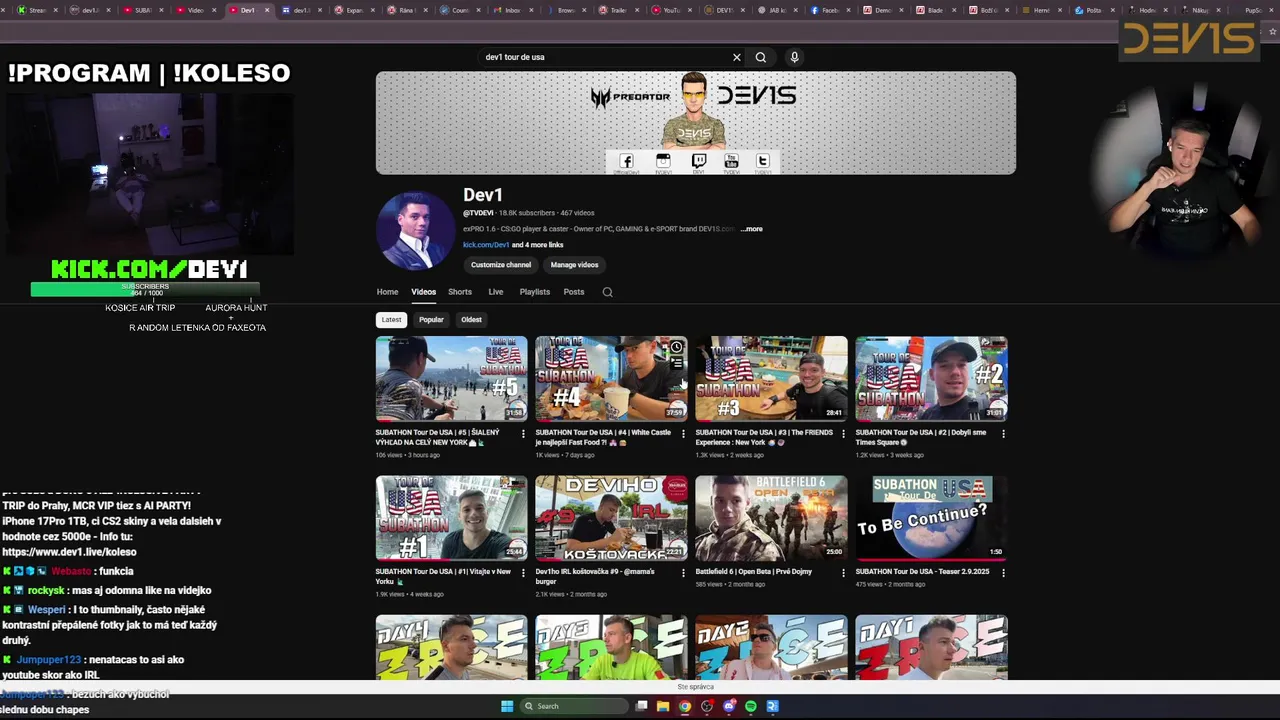1280x720 pixels.
Task: Clear the YouTube search box with the X
Action: click(x=737, y=57)
